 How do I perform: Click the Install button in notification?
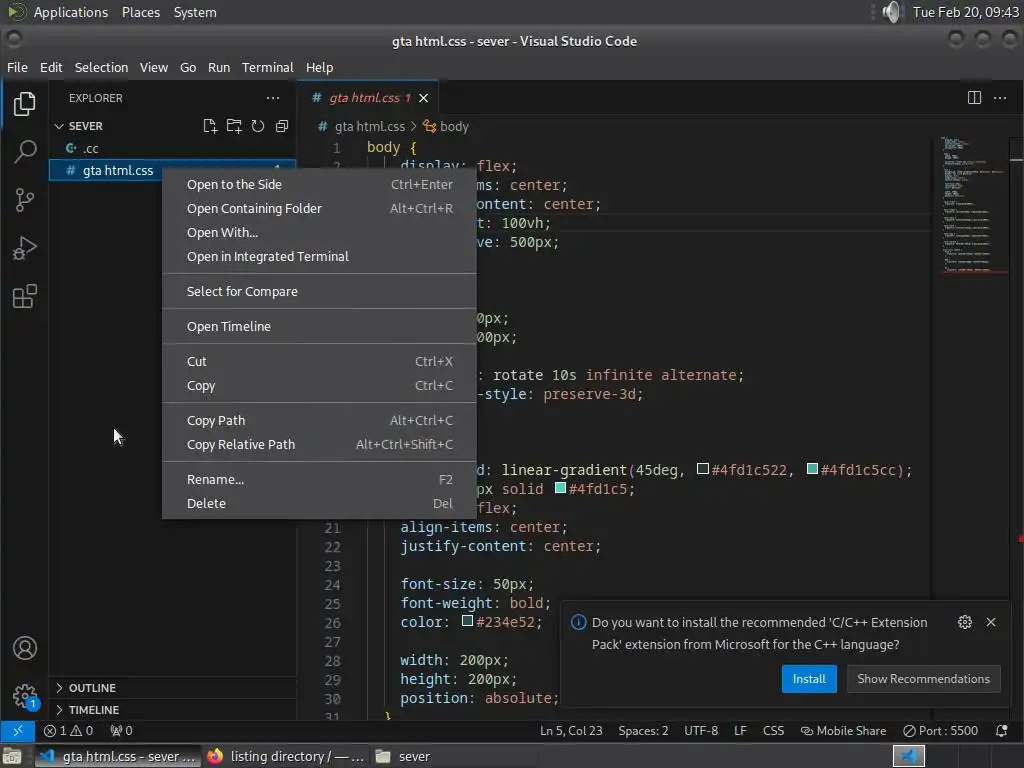(809, 679)
